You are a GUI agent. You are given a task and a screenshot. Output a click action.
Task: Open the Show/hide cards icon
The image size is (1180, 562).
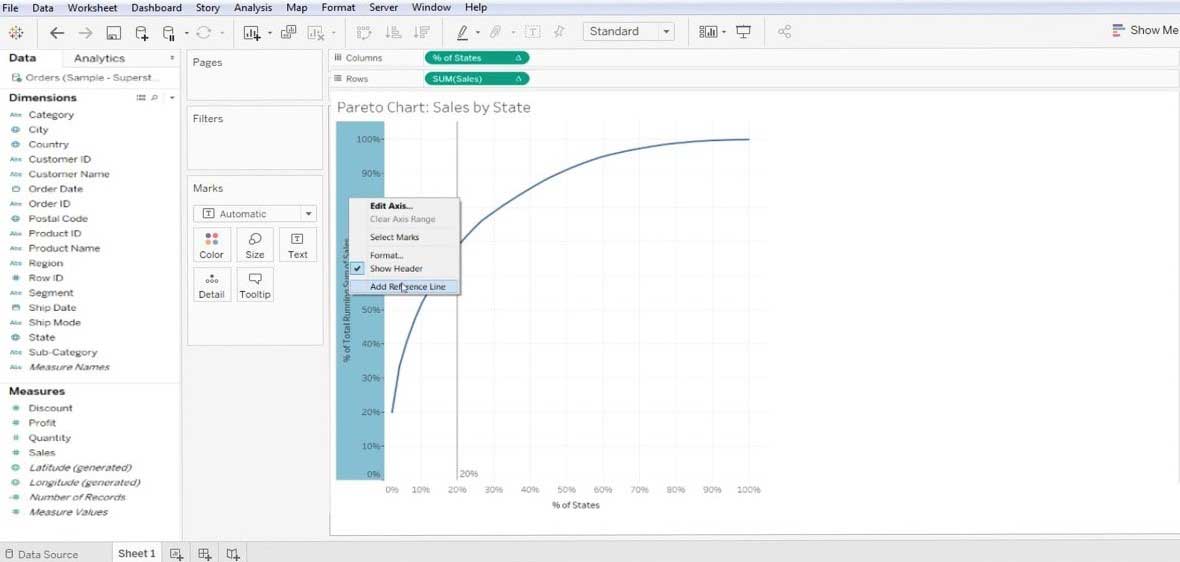pos(708,32)
